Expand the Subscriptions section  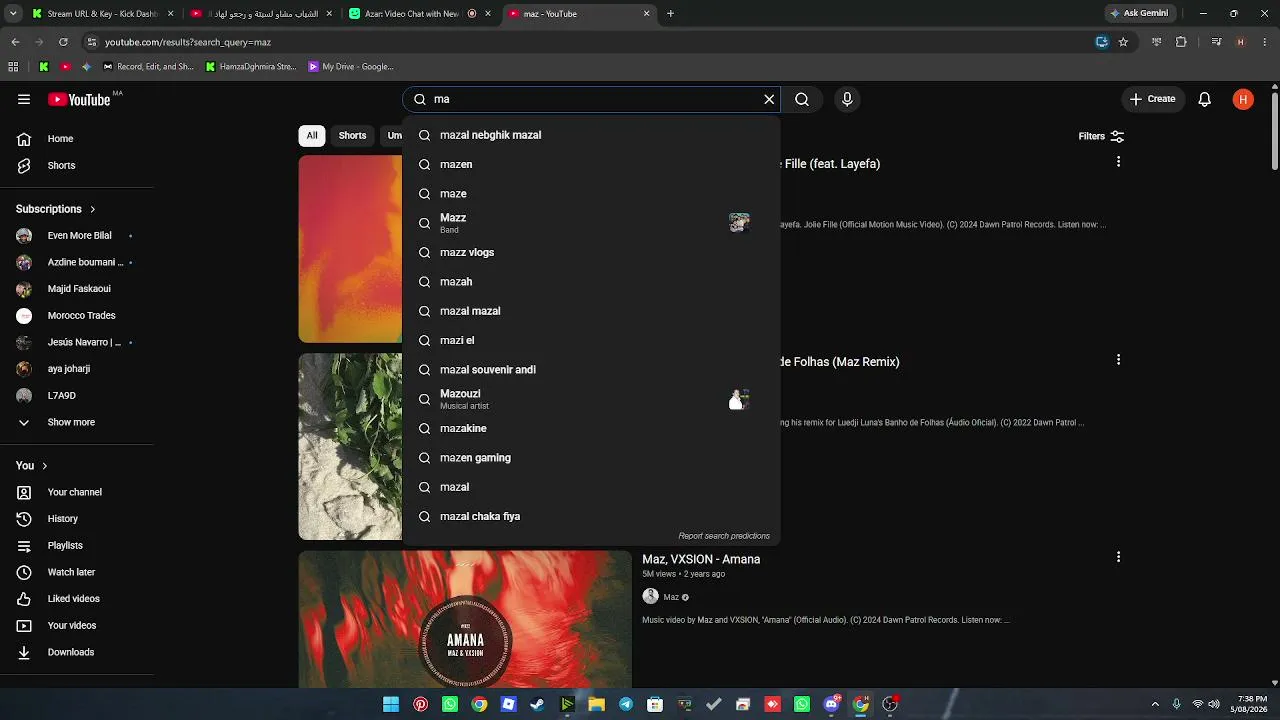point(55,209)
